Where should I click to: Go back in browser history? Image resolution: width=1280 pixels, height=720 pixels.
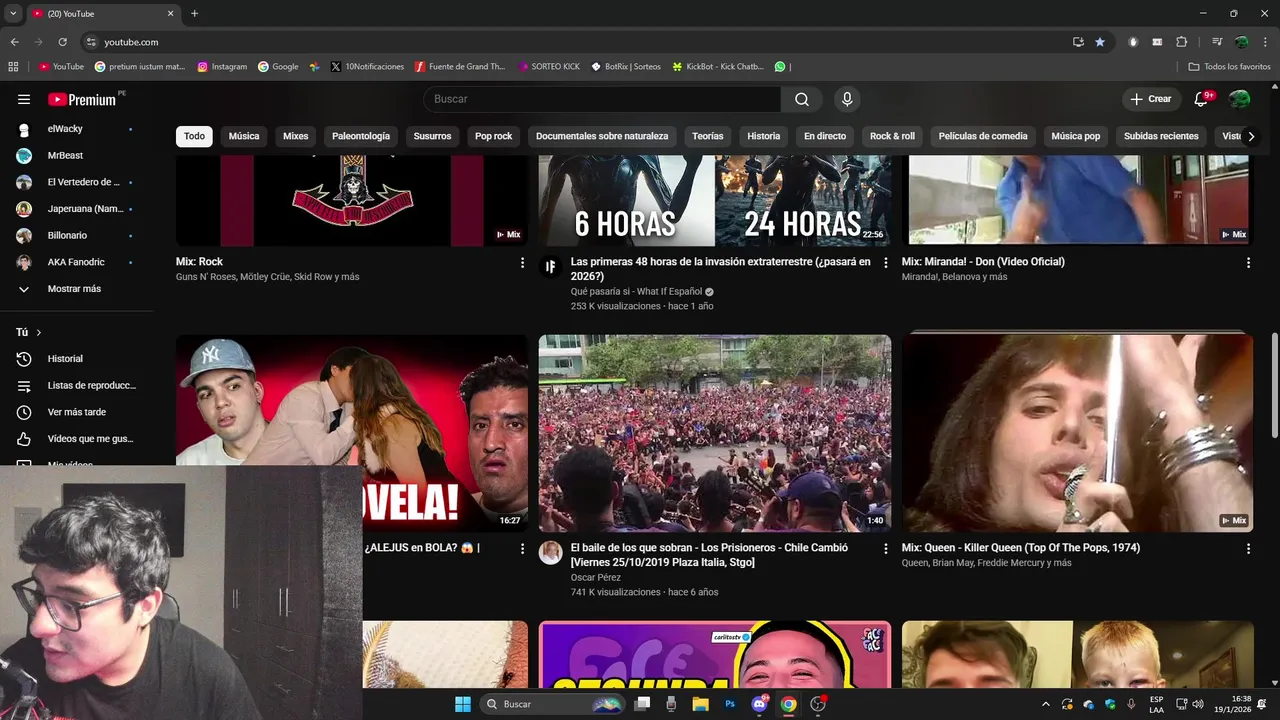pyautogui.click(x=14, y=42)
